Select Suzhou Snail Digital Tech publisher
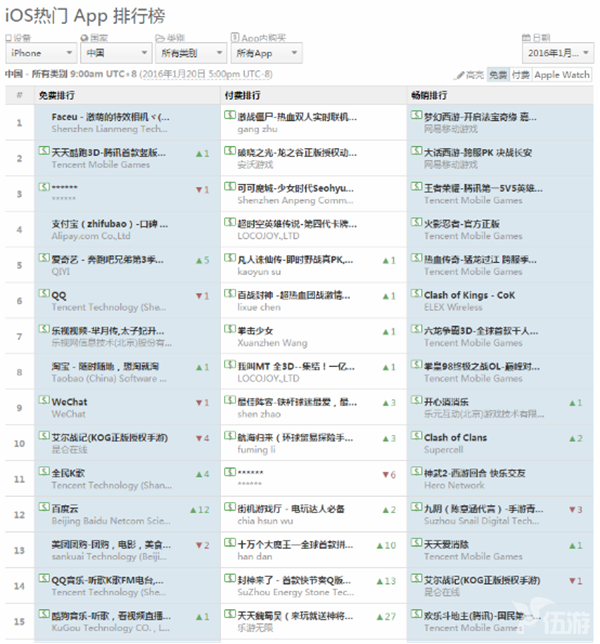Screen dimensions: 600x644 point(481,521)
